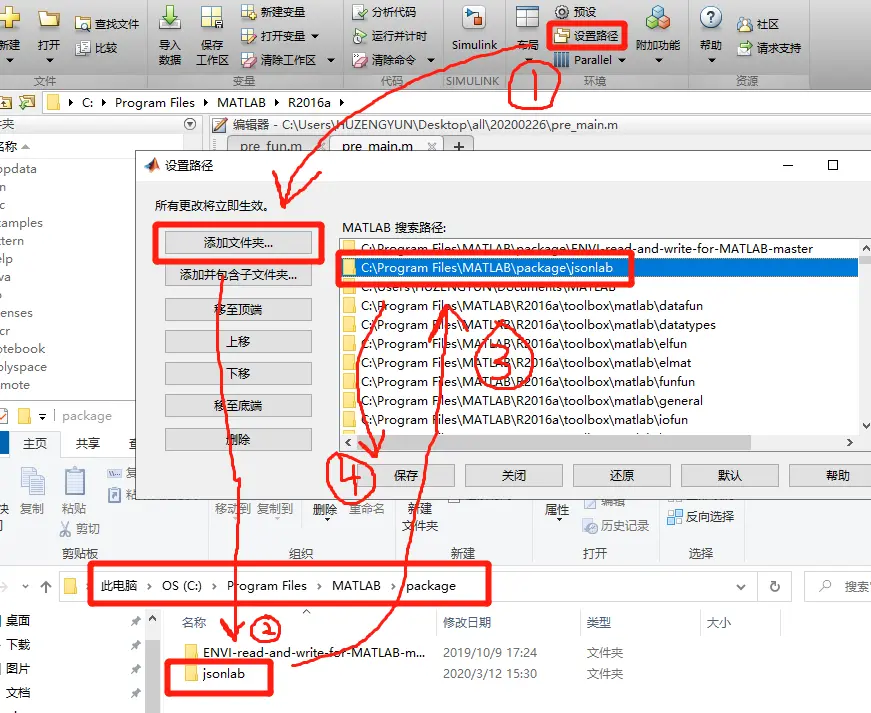Click 属性 properties in Explorer ribbon

point(557,511)
